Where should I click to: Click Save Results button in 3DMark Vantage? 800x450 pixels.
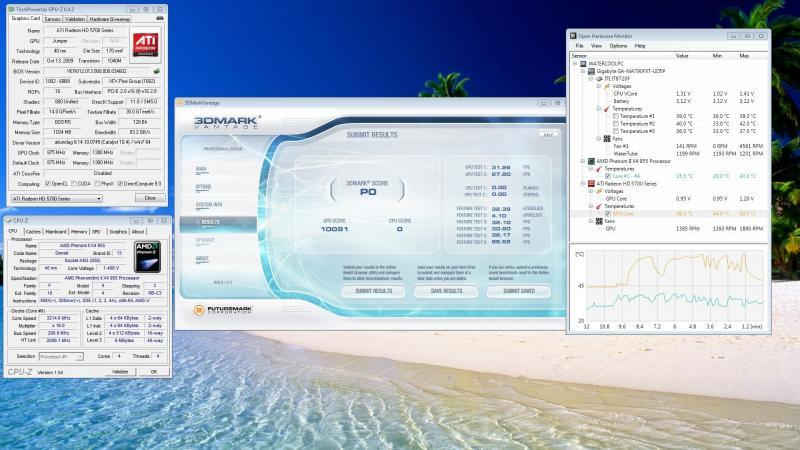point(446,291)
